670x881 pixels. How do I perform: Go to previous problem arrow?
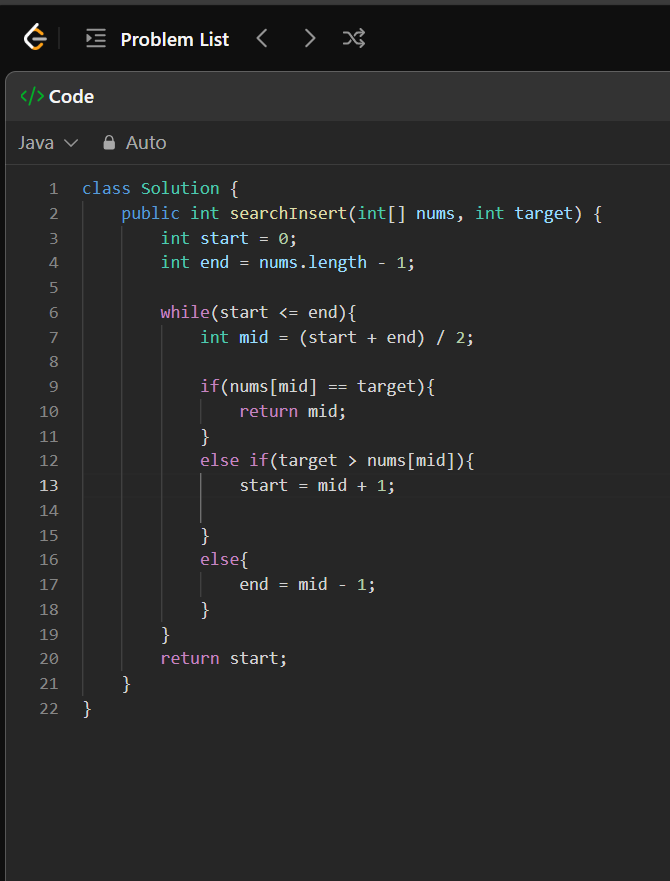click(x=262, y=38)
